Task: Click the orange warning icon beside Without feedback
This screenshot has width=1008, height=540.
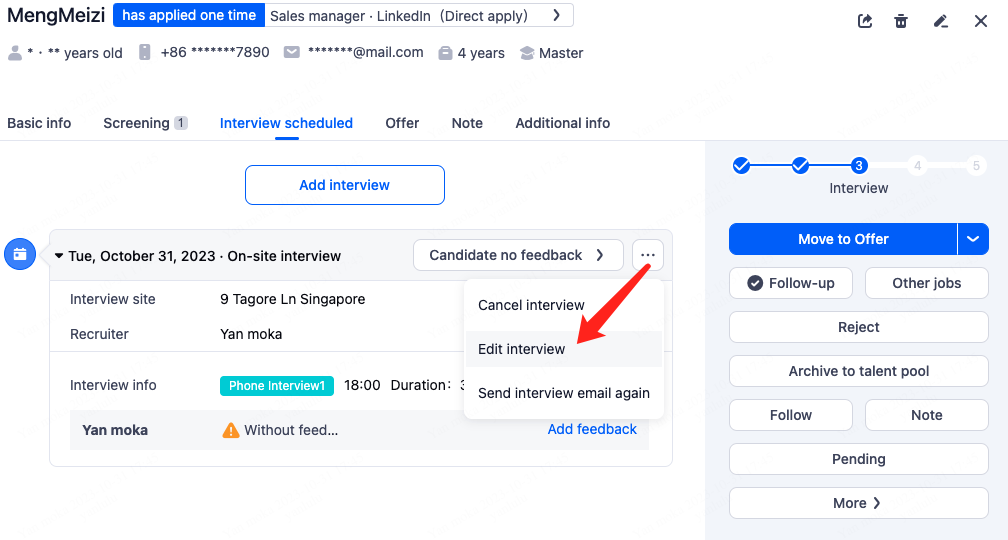Action: (231, 430)
